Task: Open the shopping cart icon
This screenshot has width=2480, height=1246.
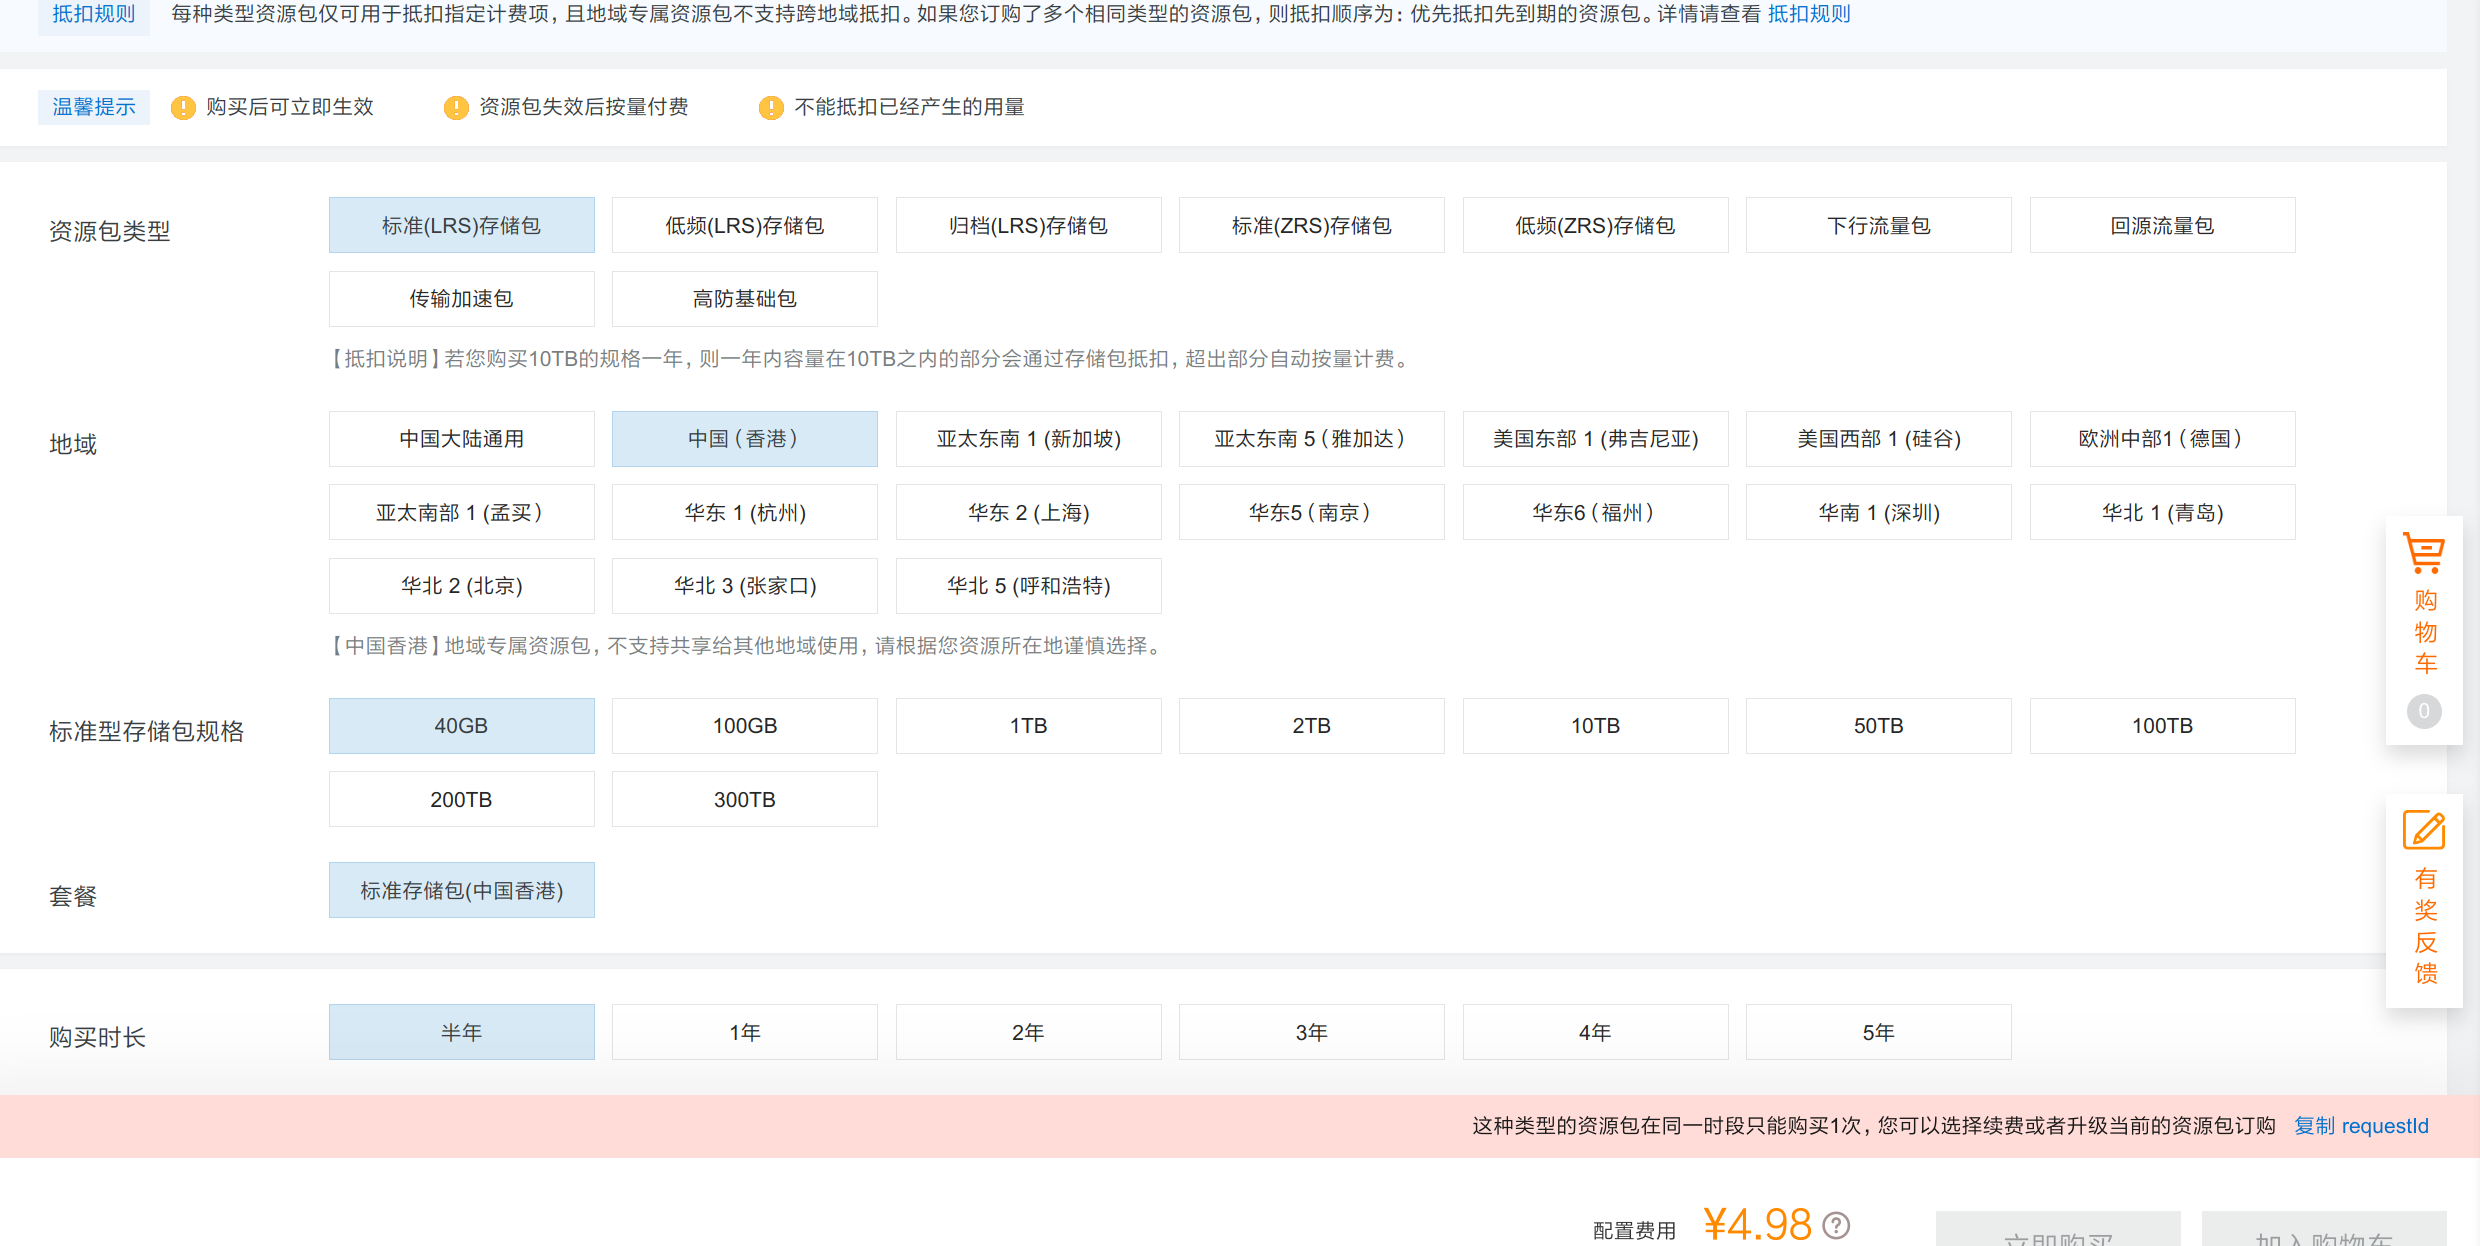Action: click(x=2423, y=553)
